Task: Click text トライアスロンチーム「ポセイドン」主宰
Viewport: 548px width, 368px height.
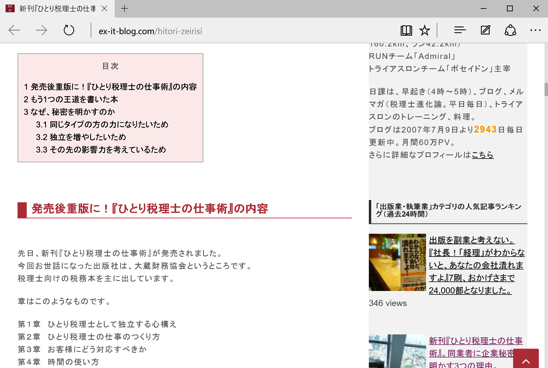Action: coord(439,68)
